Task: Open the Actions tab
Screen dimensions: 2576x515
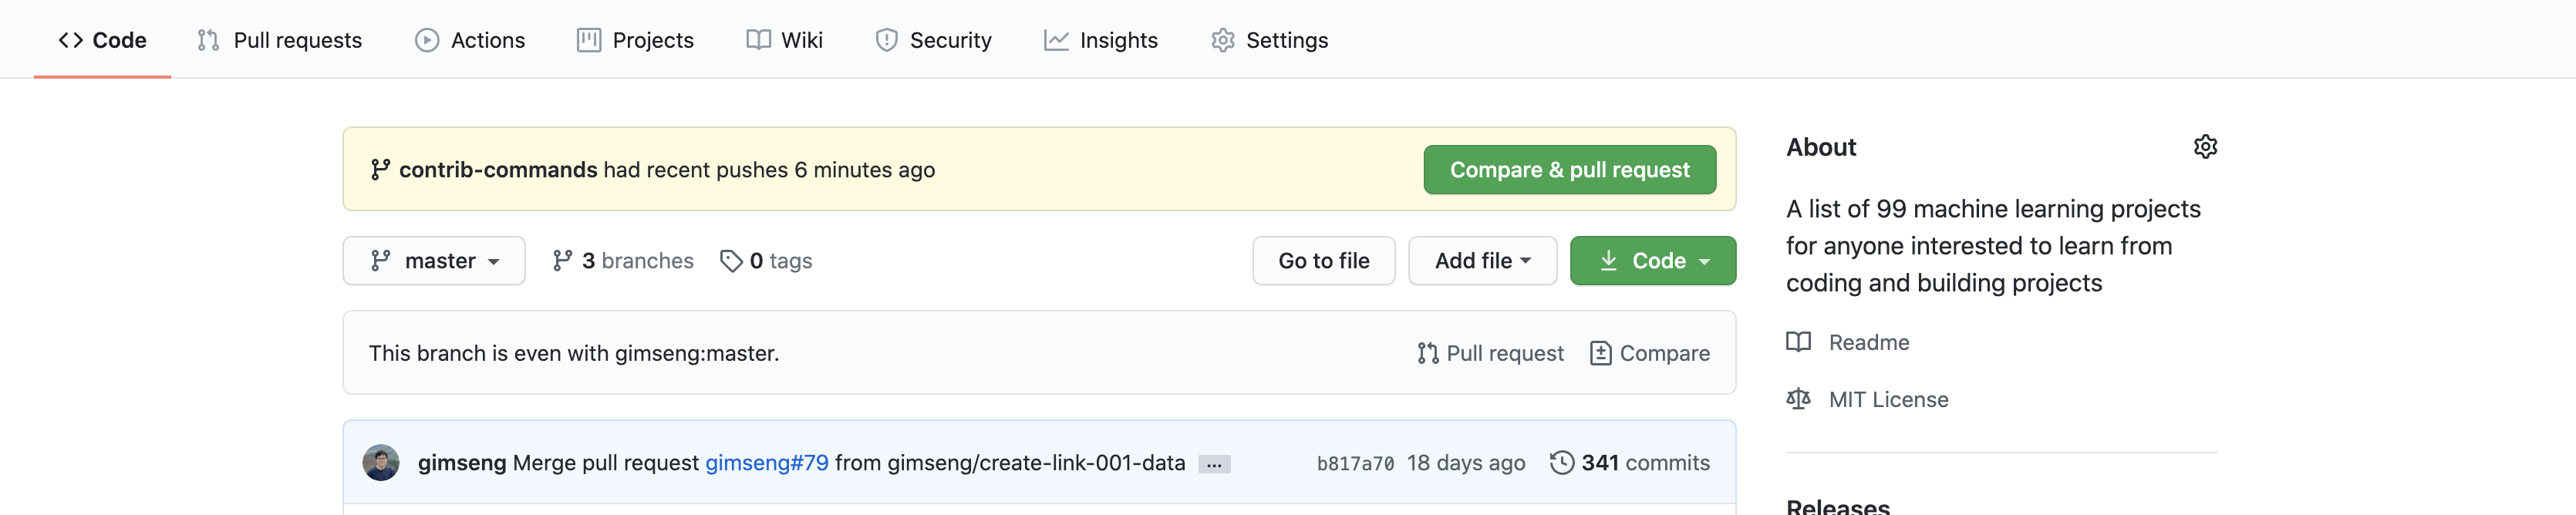Action: coord(470,40)
